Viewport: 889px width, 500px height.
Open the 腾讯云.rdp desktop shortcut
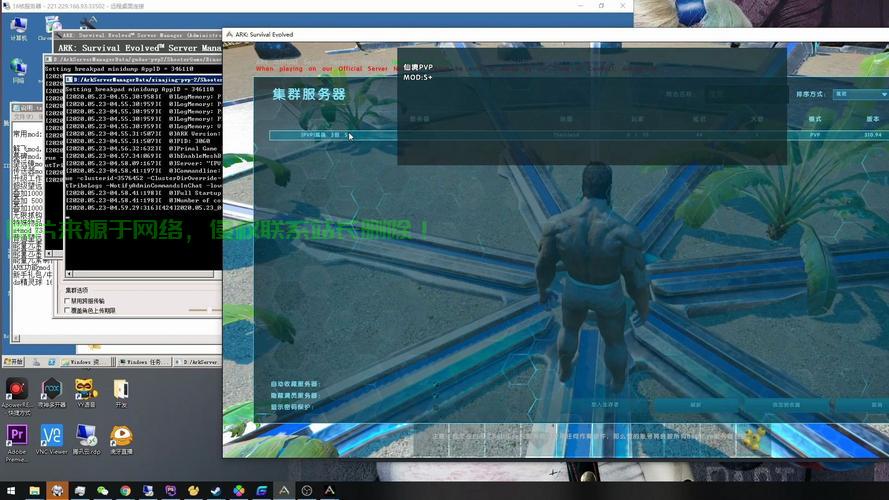86,440
